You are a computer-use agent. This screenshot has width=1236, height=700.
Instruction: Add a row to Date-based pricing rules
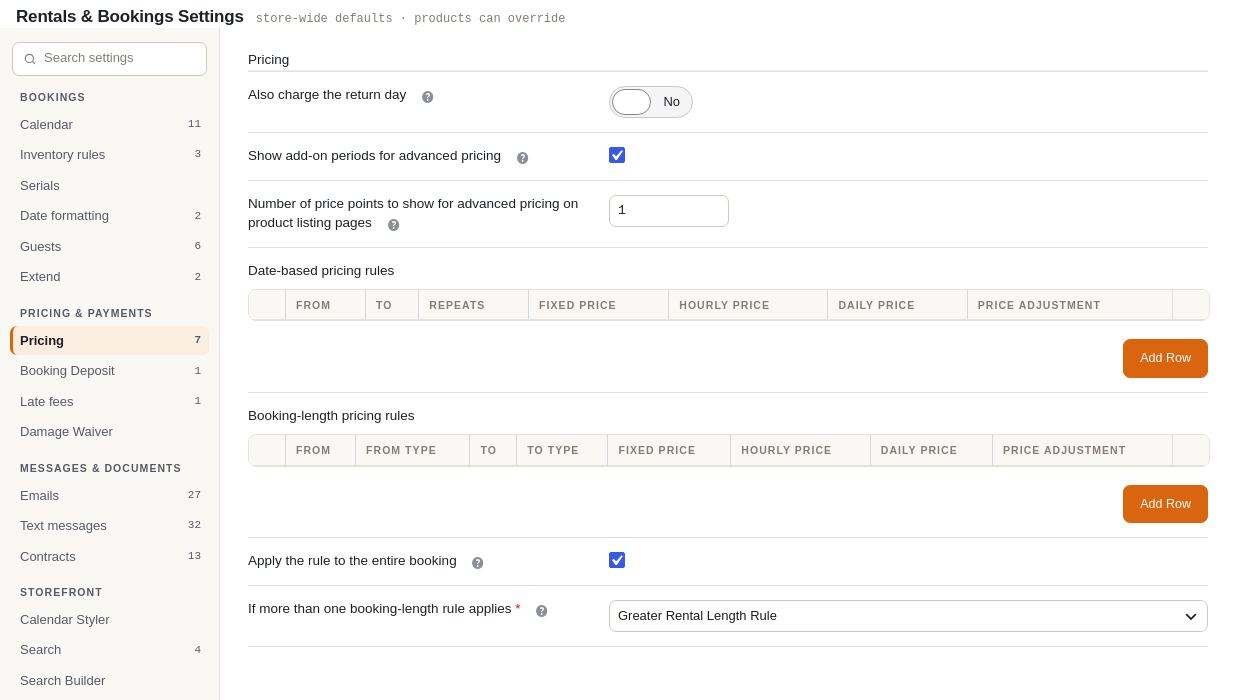pyautogui.click(x=1165, y=358)
